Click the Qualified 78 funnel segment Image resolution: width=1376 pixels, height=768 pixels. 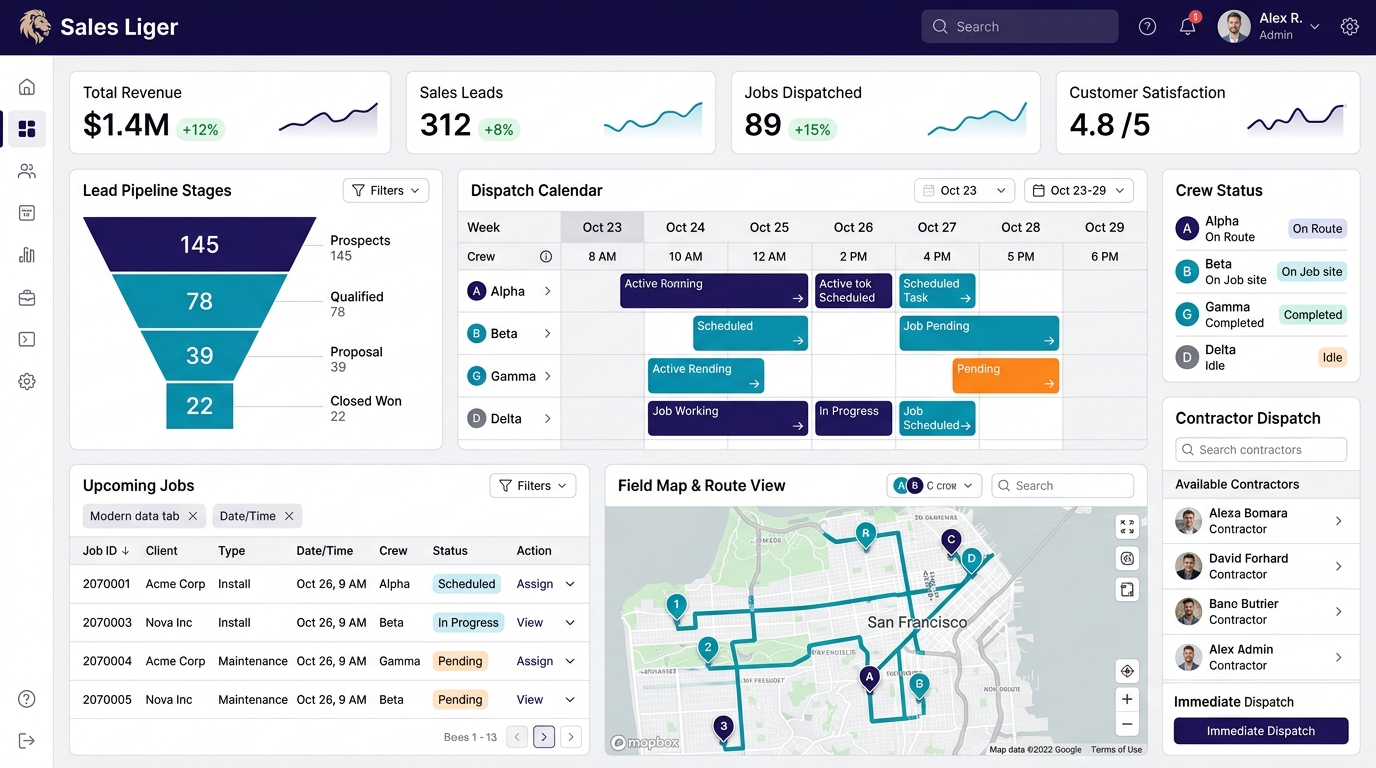tap(199, 301)
